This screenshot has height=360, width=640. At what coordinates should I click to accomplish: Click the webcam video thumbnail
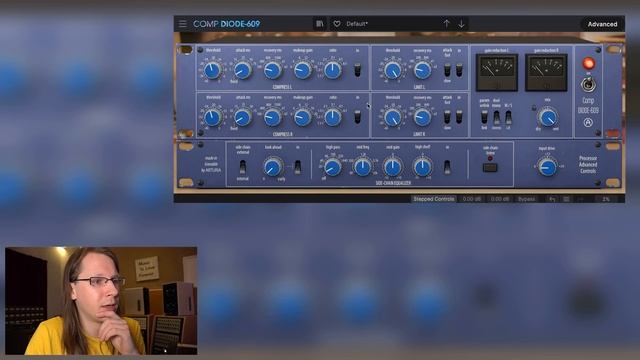101,301
